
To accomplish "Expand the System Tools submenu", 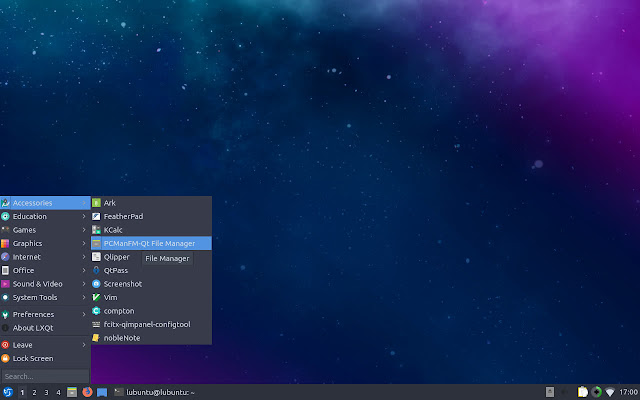I will coord(45,297).
